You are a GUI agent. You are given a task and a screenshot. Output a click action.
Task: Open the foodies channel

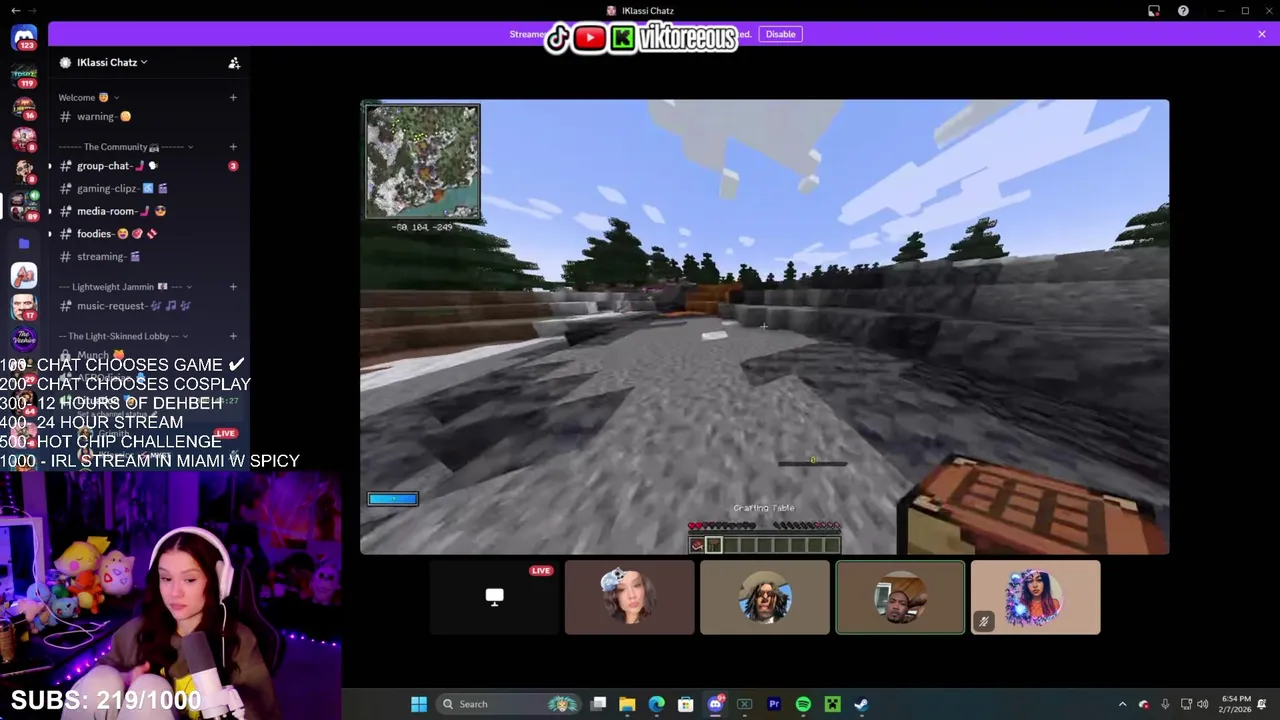coord(148,234)
